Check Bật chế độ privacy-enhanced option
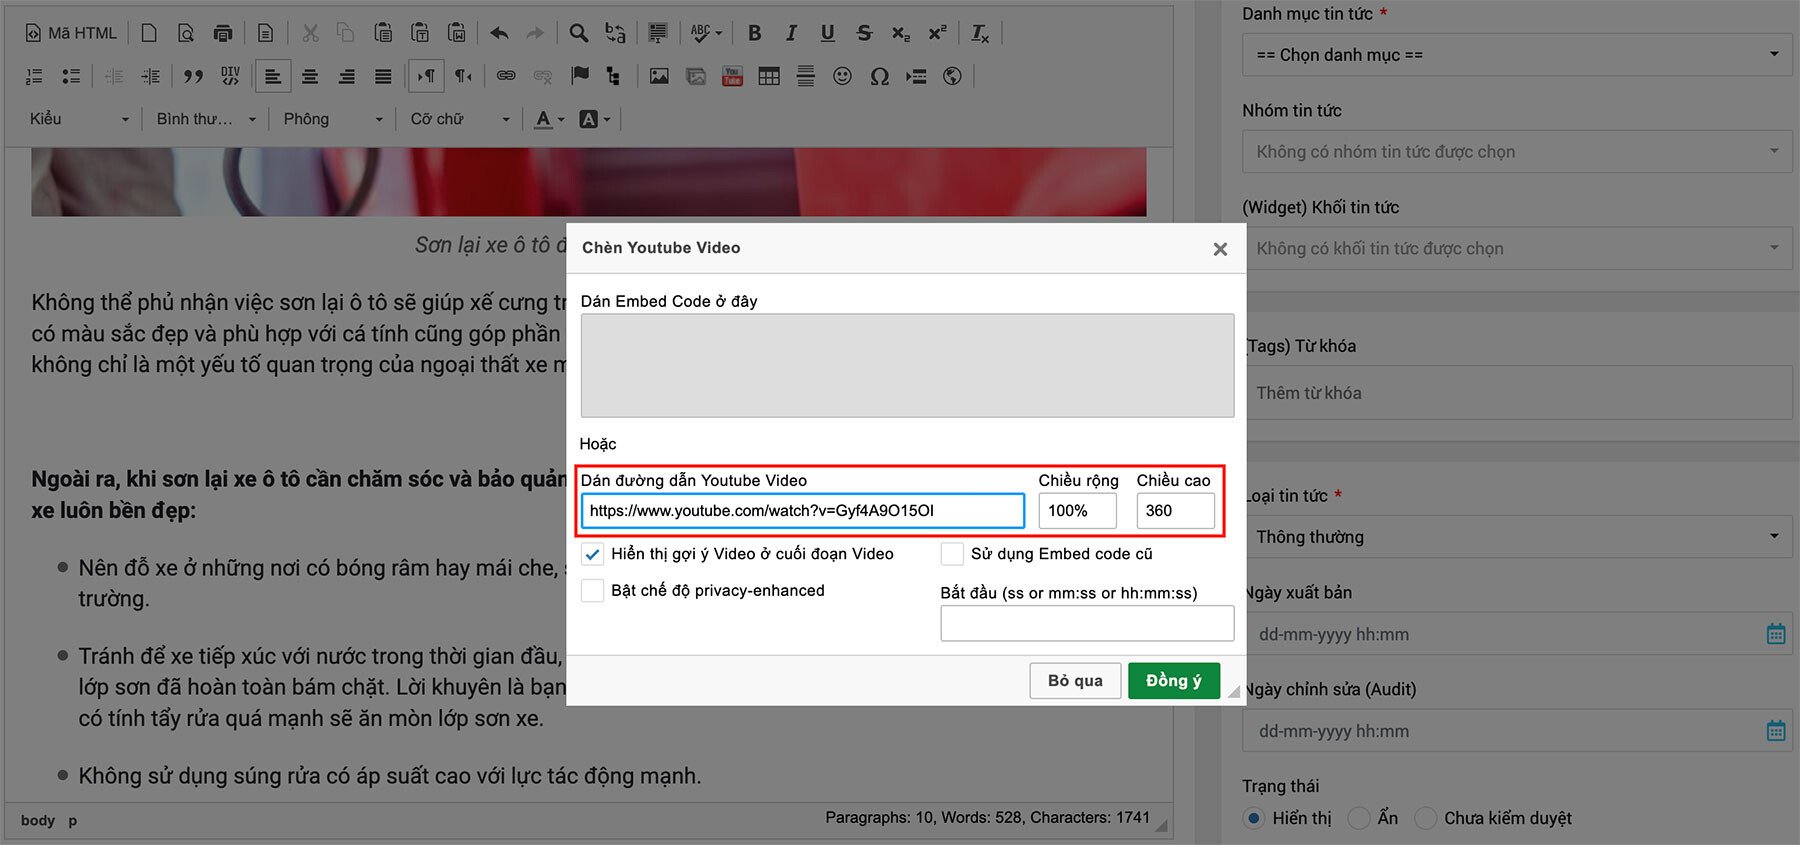 pyautogui.click(x=593, y=591)
